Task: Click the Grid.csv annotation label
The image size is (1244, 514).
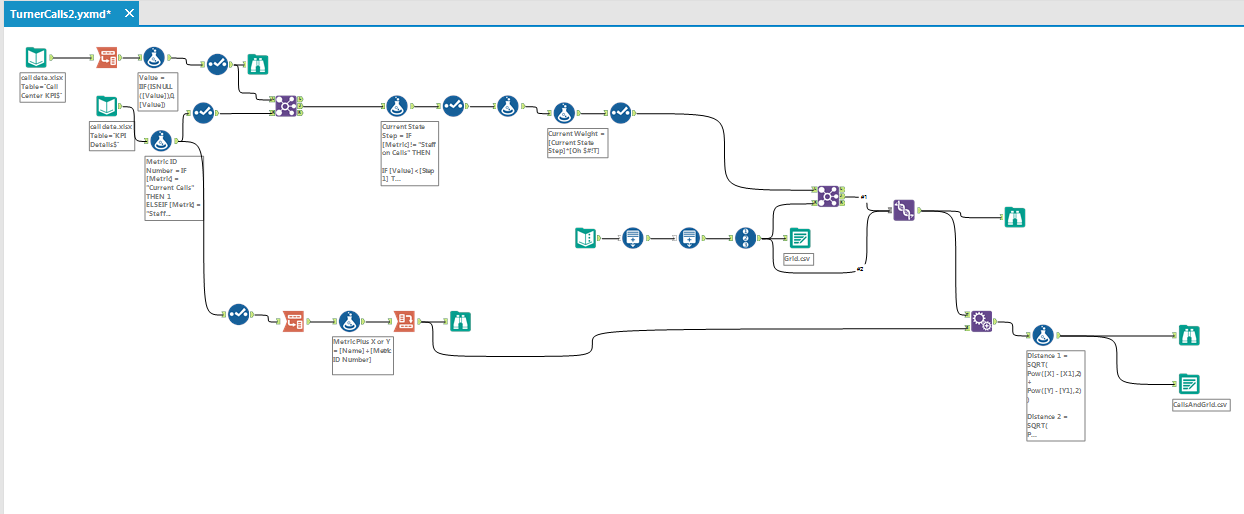Action: (x=798, y=258)
